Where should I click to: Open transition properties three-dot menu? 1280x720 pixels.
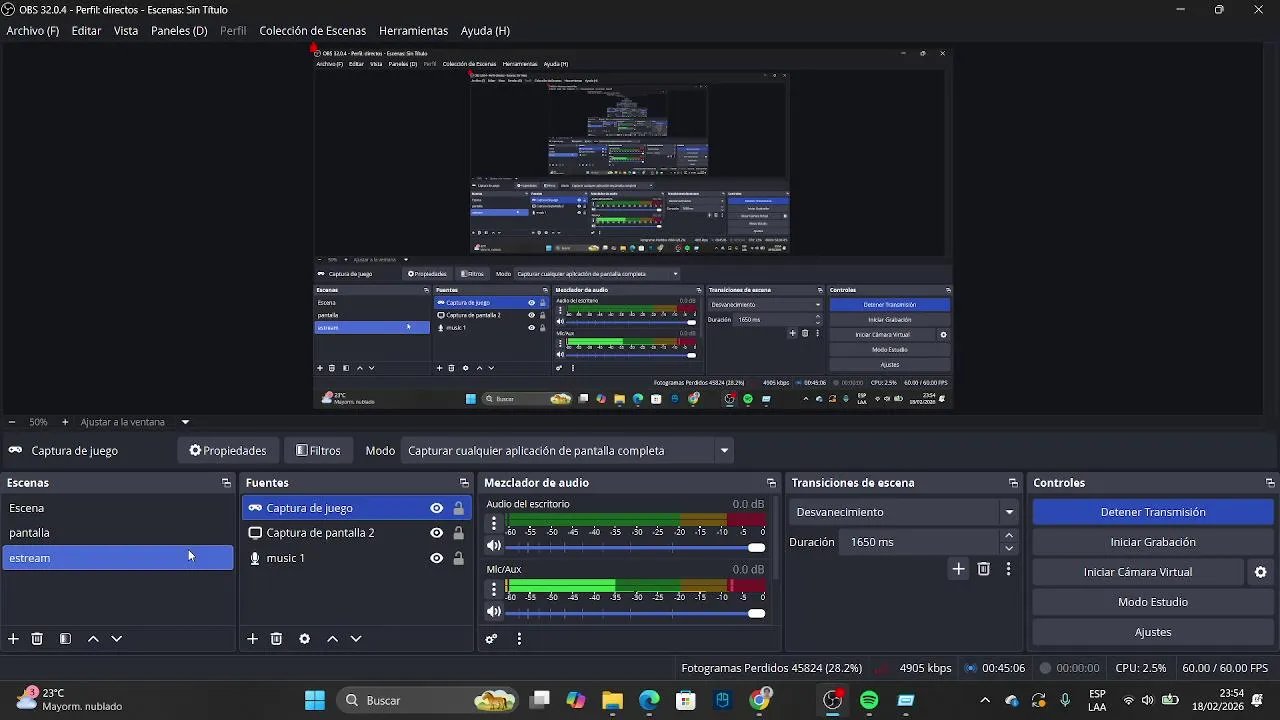pos(1008,569)
